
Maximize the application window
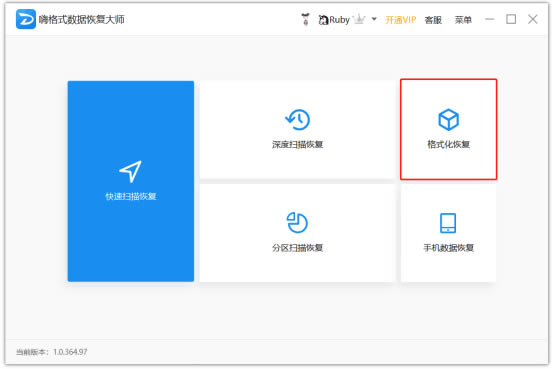(511, 19)
